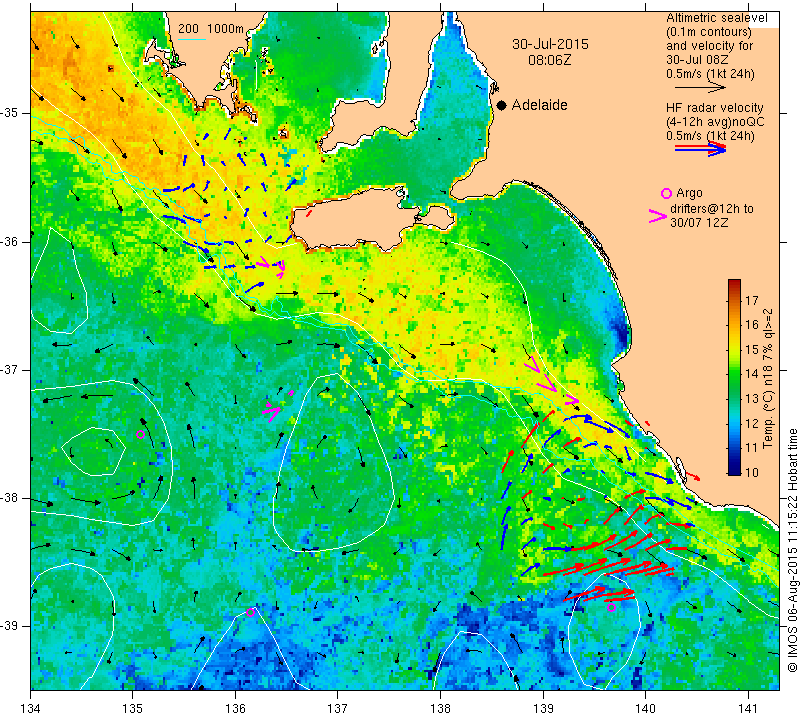The image size is (800, 720).
Task: Click the altimetric velocity black legend arrow
Action: click(x=700, y=87)
